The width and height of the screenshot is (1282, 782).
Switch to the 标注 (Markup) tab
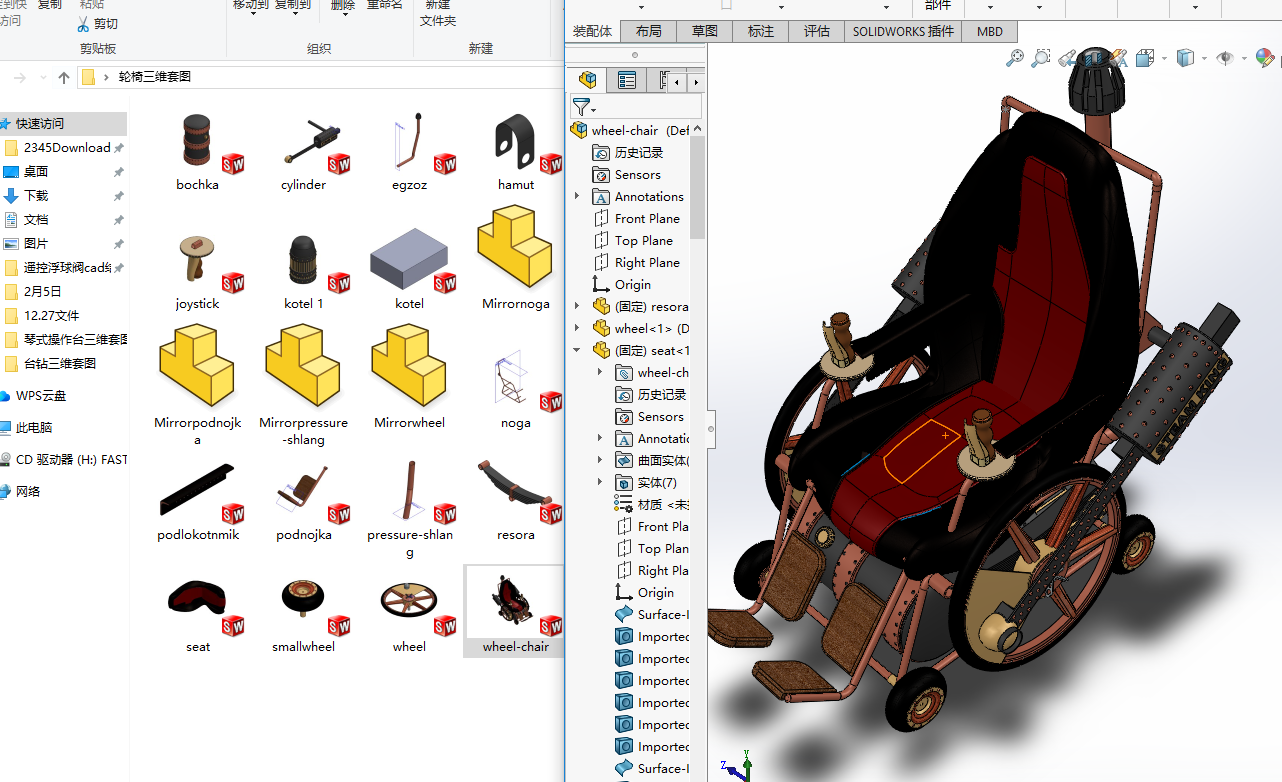(760, 31)
